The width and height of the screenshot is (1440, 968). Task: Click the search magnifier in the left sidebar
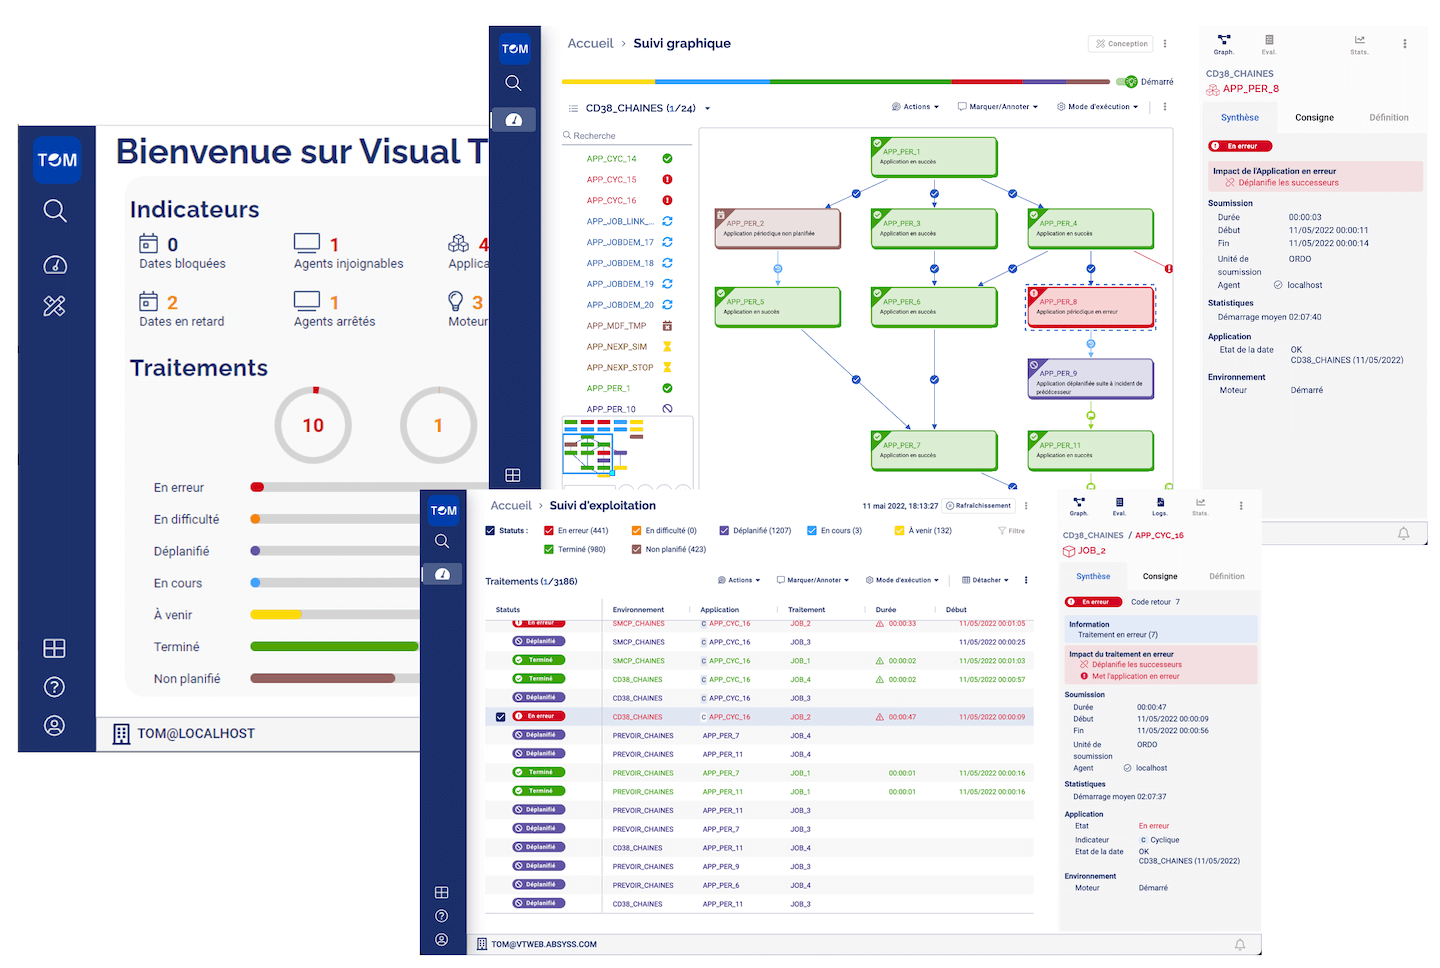click(x=54, y=210)
